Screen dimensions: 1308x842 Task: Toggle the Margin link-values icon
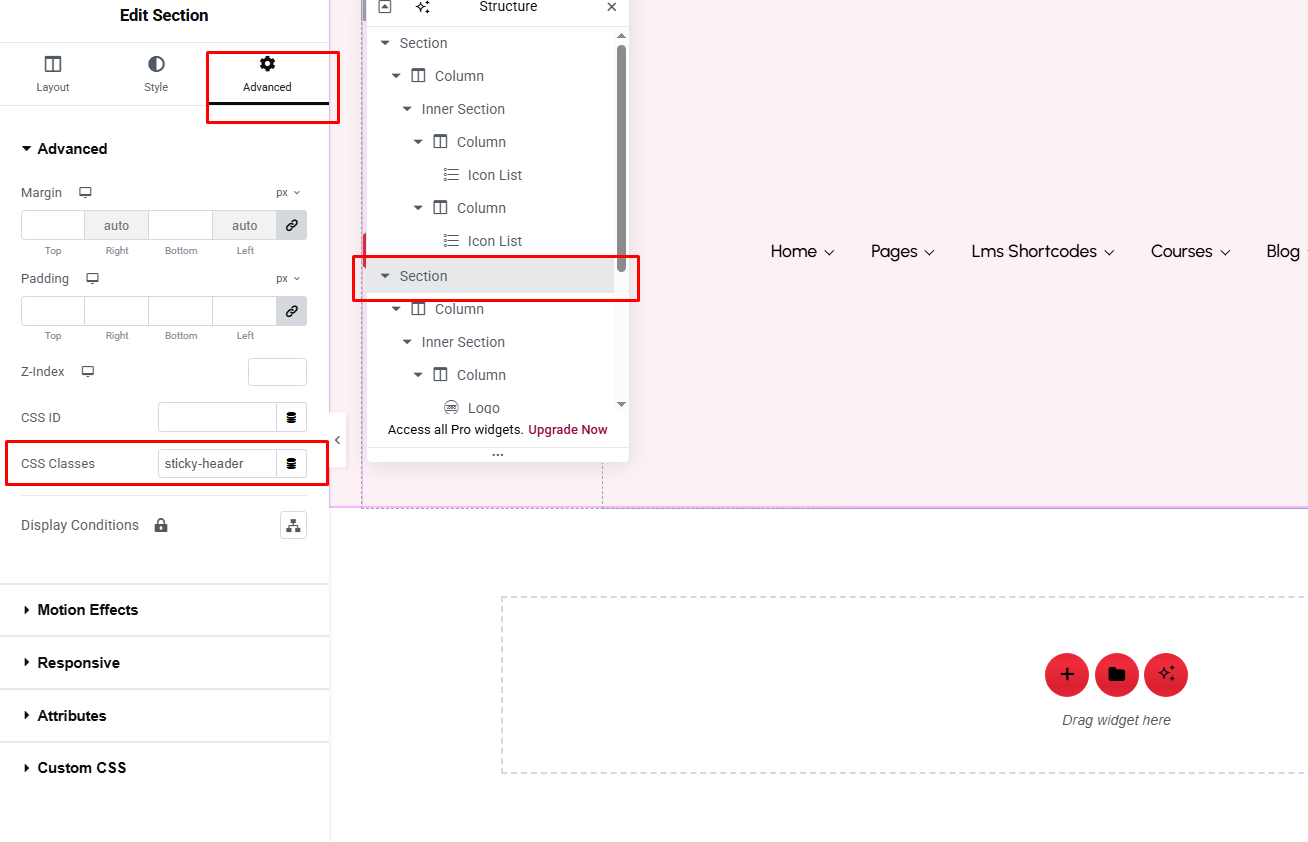[292, 225]
